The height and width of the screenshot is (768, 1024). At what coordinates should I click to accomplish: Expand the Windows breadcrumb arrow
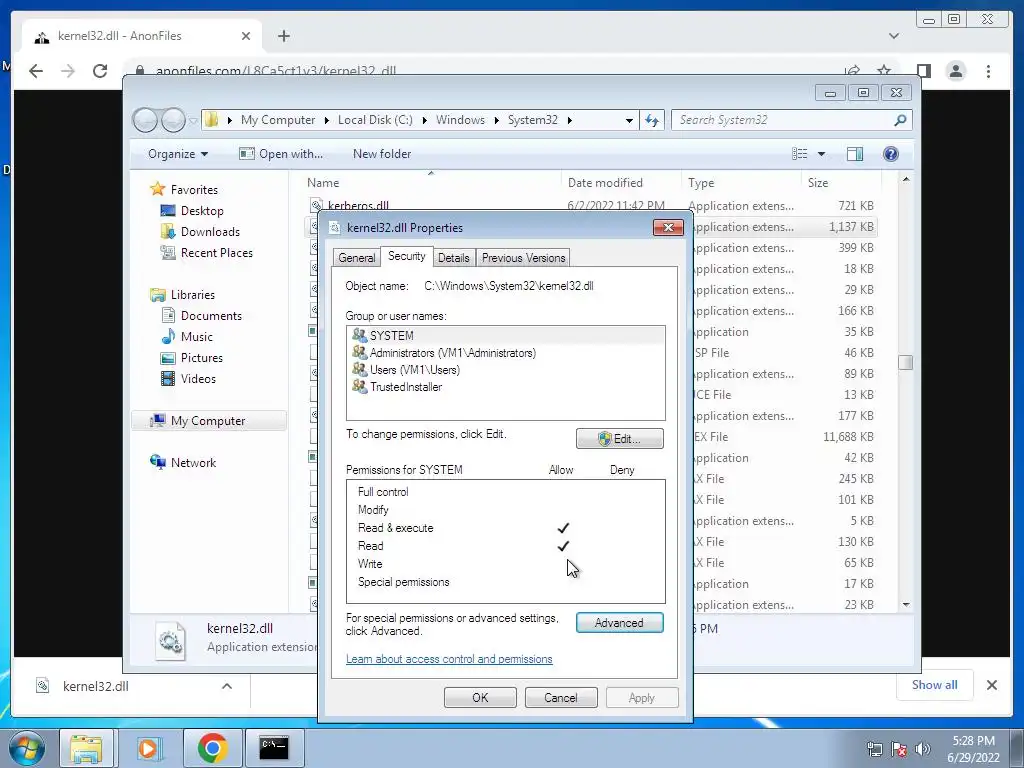(x=497, y=120)
